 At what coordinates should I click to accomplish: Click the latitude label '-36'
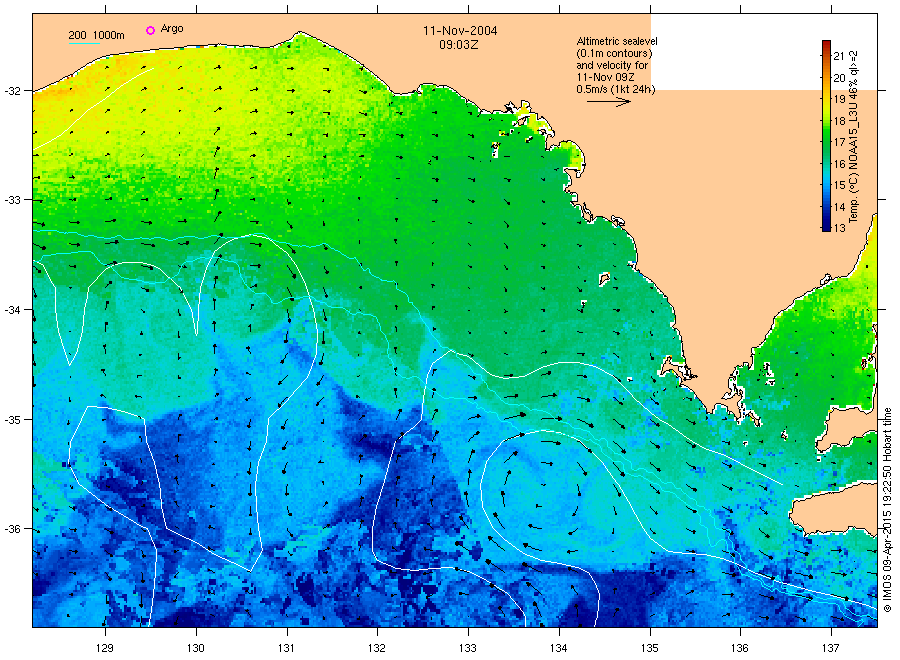click(12, 529)
